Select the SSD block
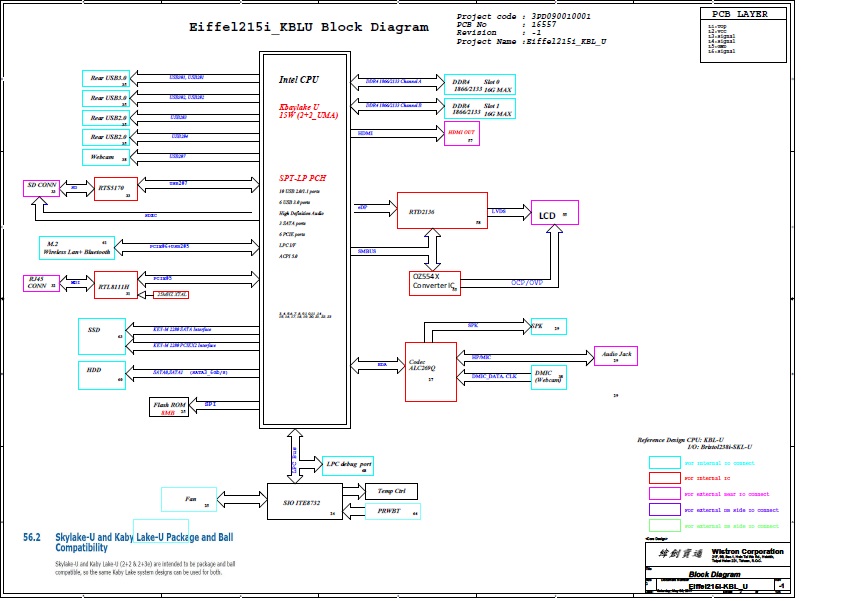Image resolution: width=851 pixels, height=601 pixels. 101,335
